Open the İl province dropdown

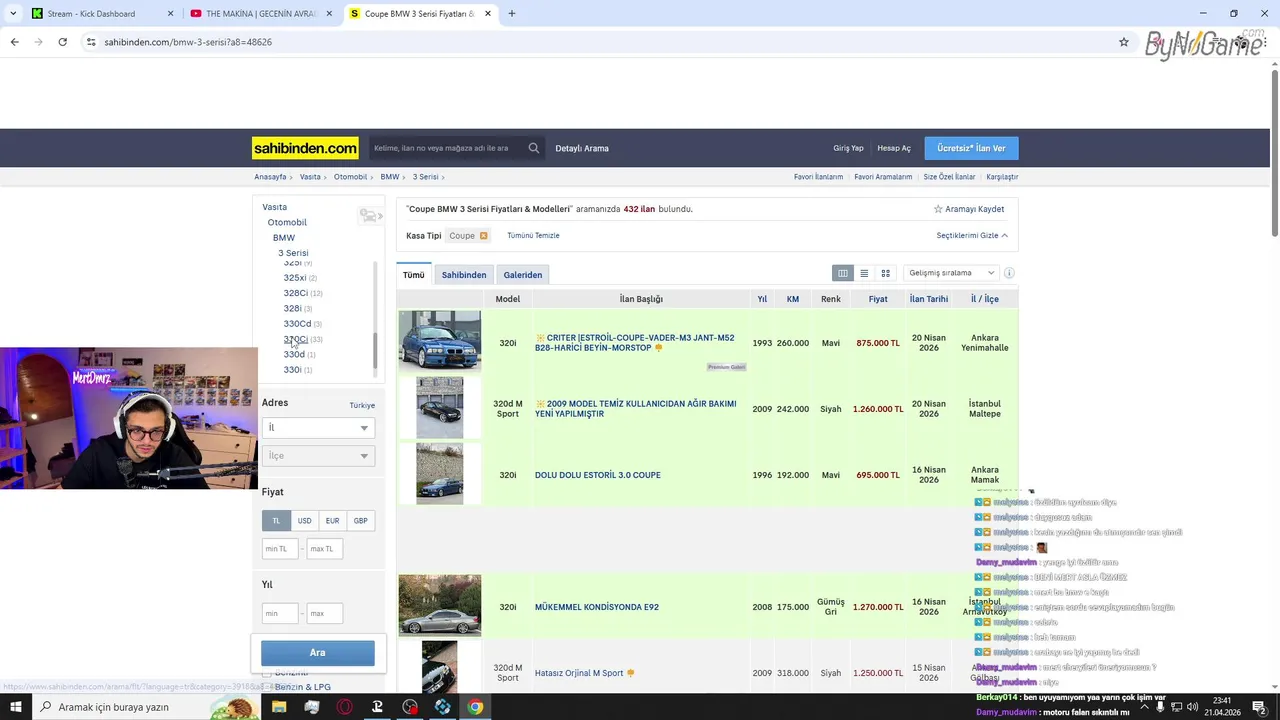[x=318, y=428]
